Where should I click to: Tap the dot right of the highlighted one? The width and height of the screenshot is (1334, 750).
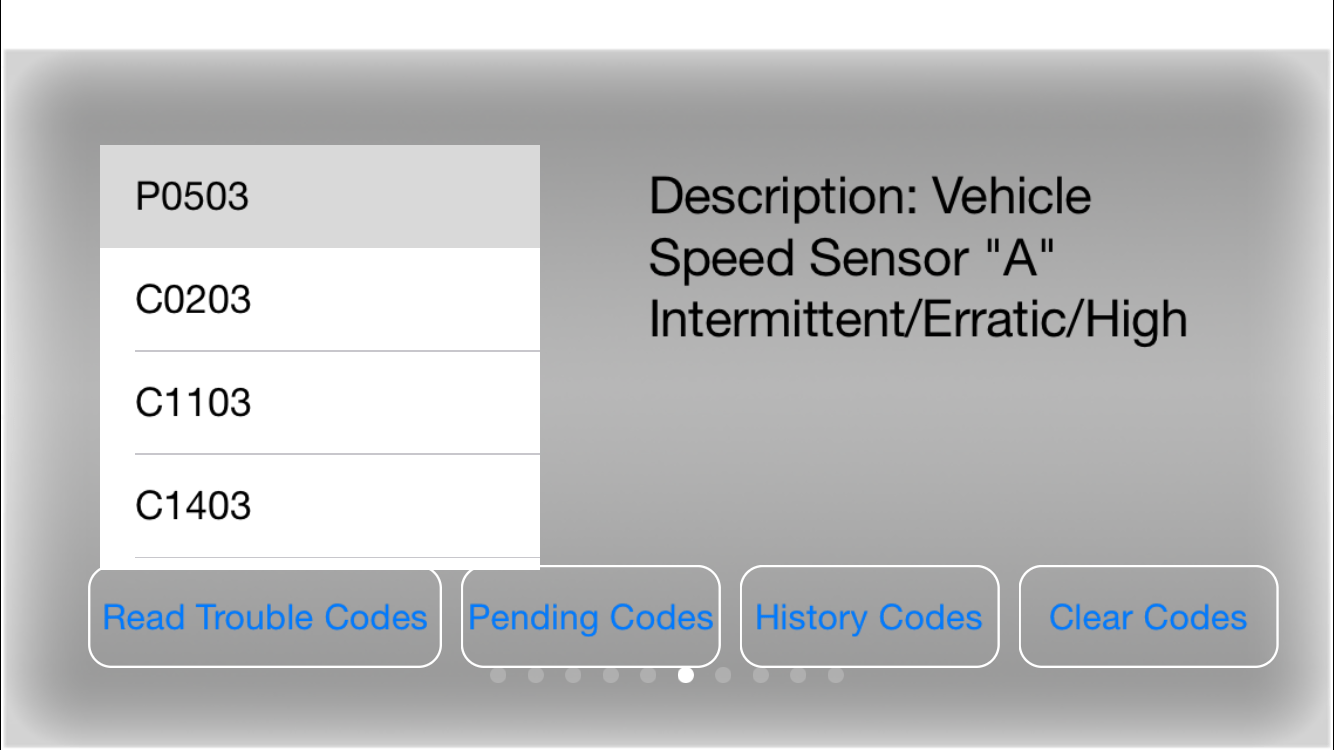coord(723,675)
